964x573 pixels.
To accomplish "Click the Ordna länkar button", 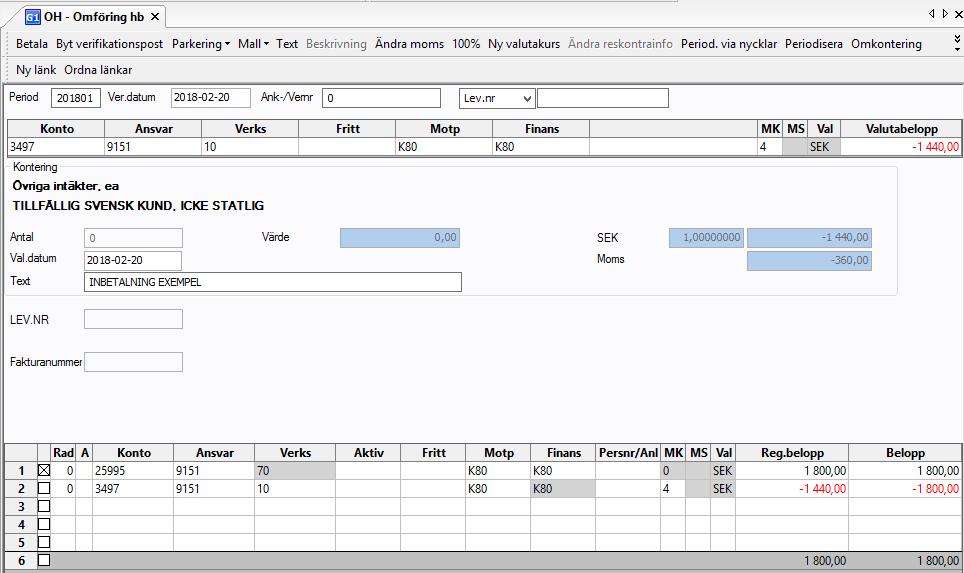I will (98, 69).
